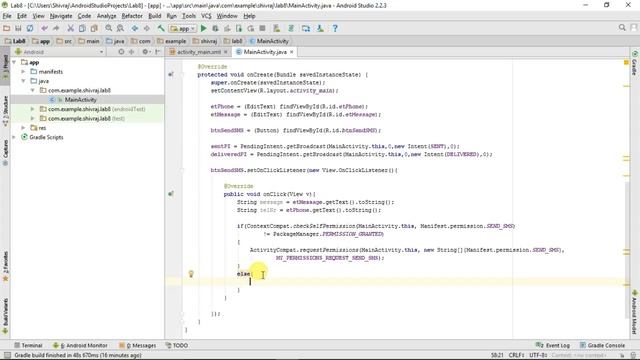
Task: Open the Android project view dropdown
Action: click(59, 52)
